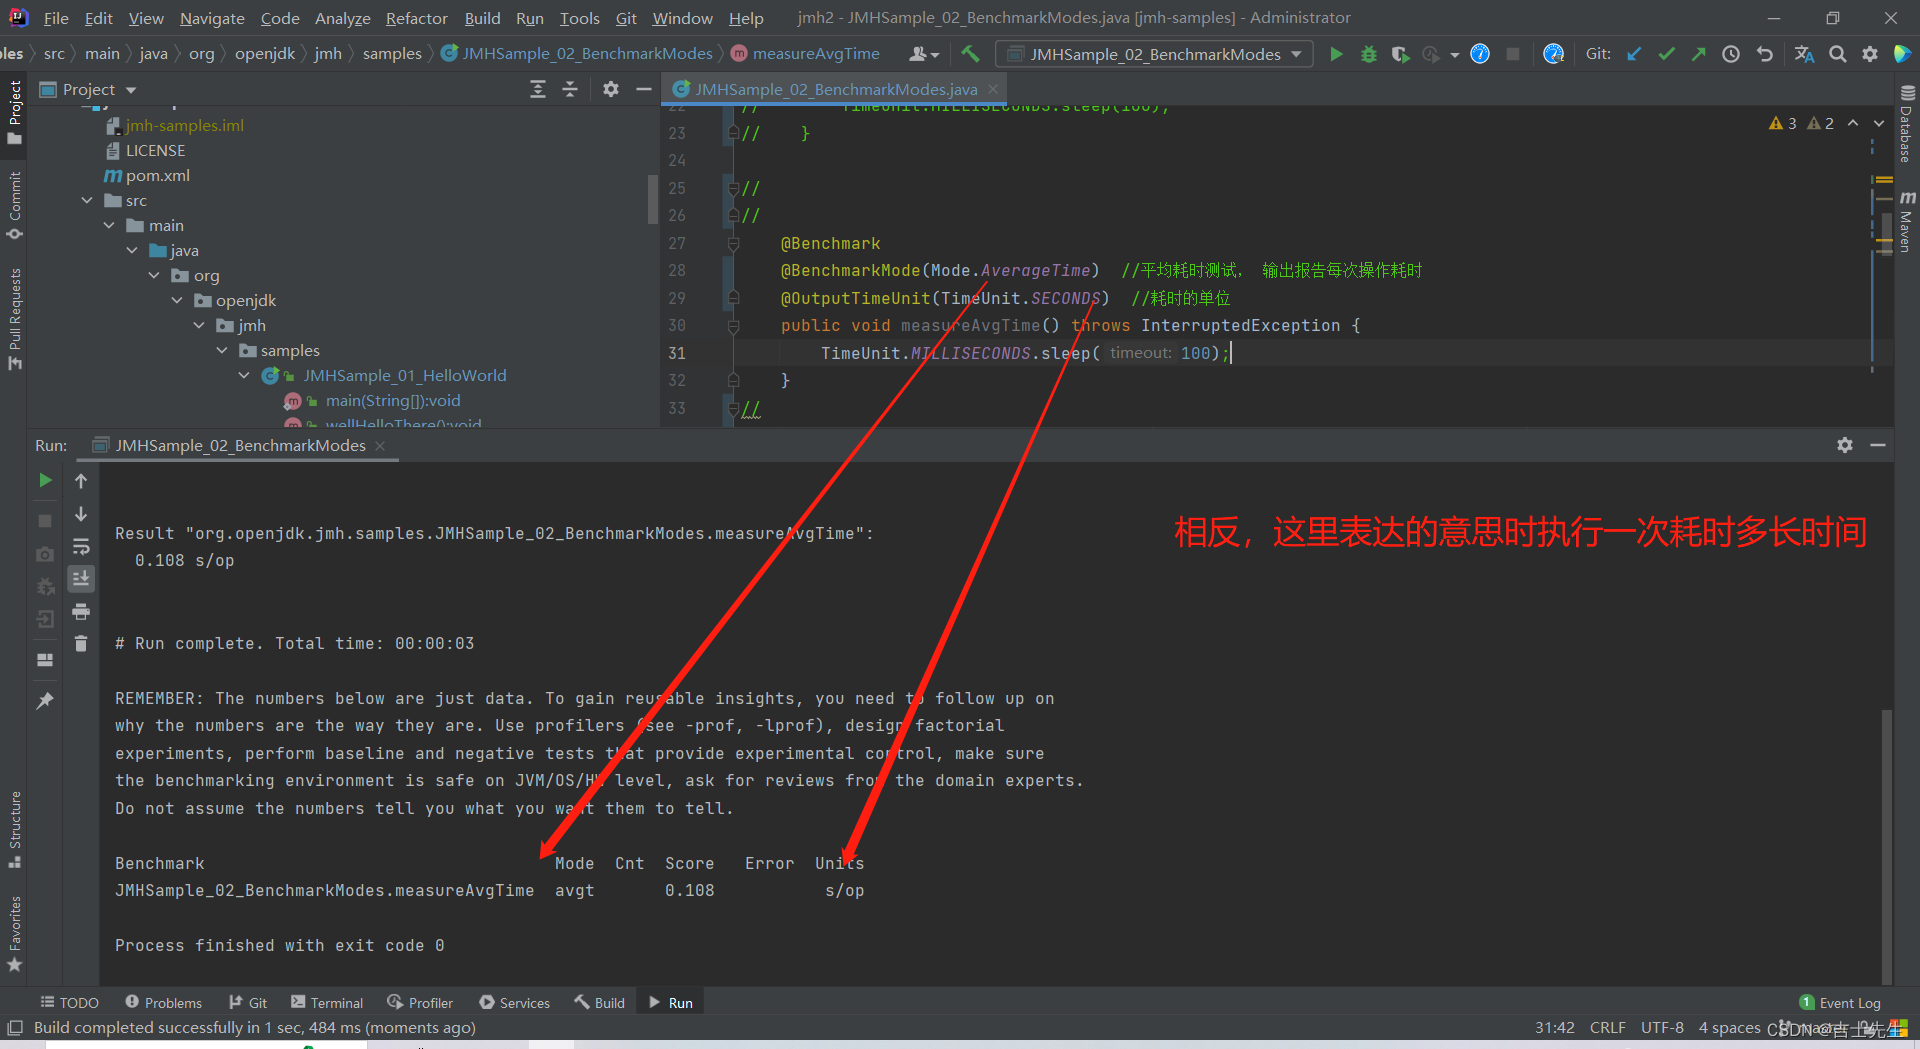Close JMHSample_02_BenchmarkModes.java editor tab
The width and height of the screenshot is (1920, 1049).
coord(993,89)
